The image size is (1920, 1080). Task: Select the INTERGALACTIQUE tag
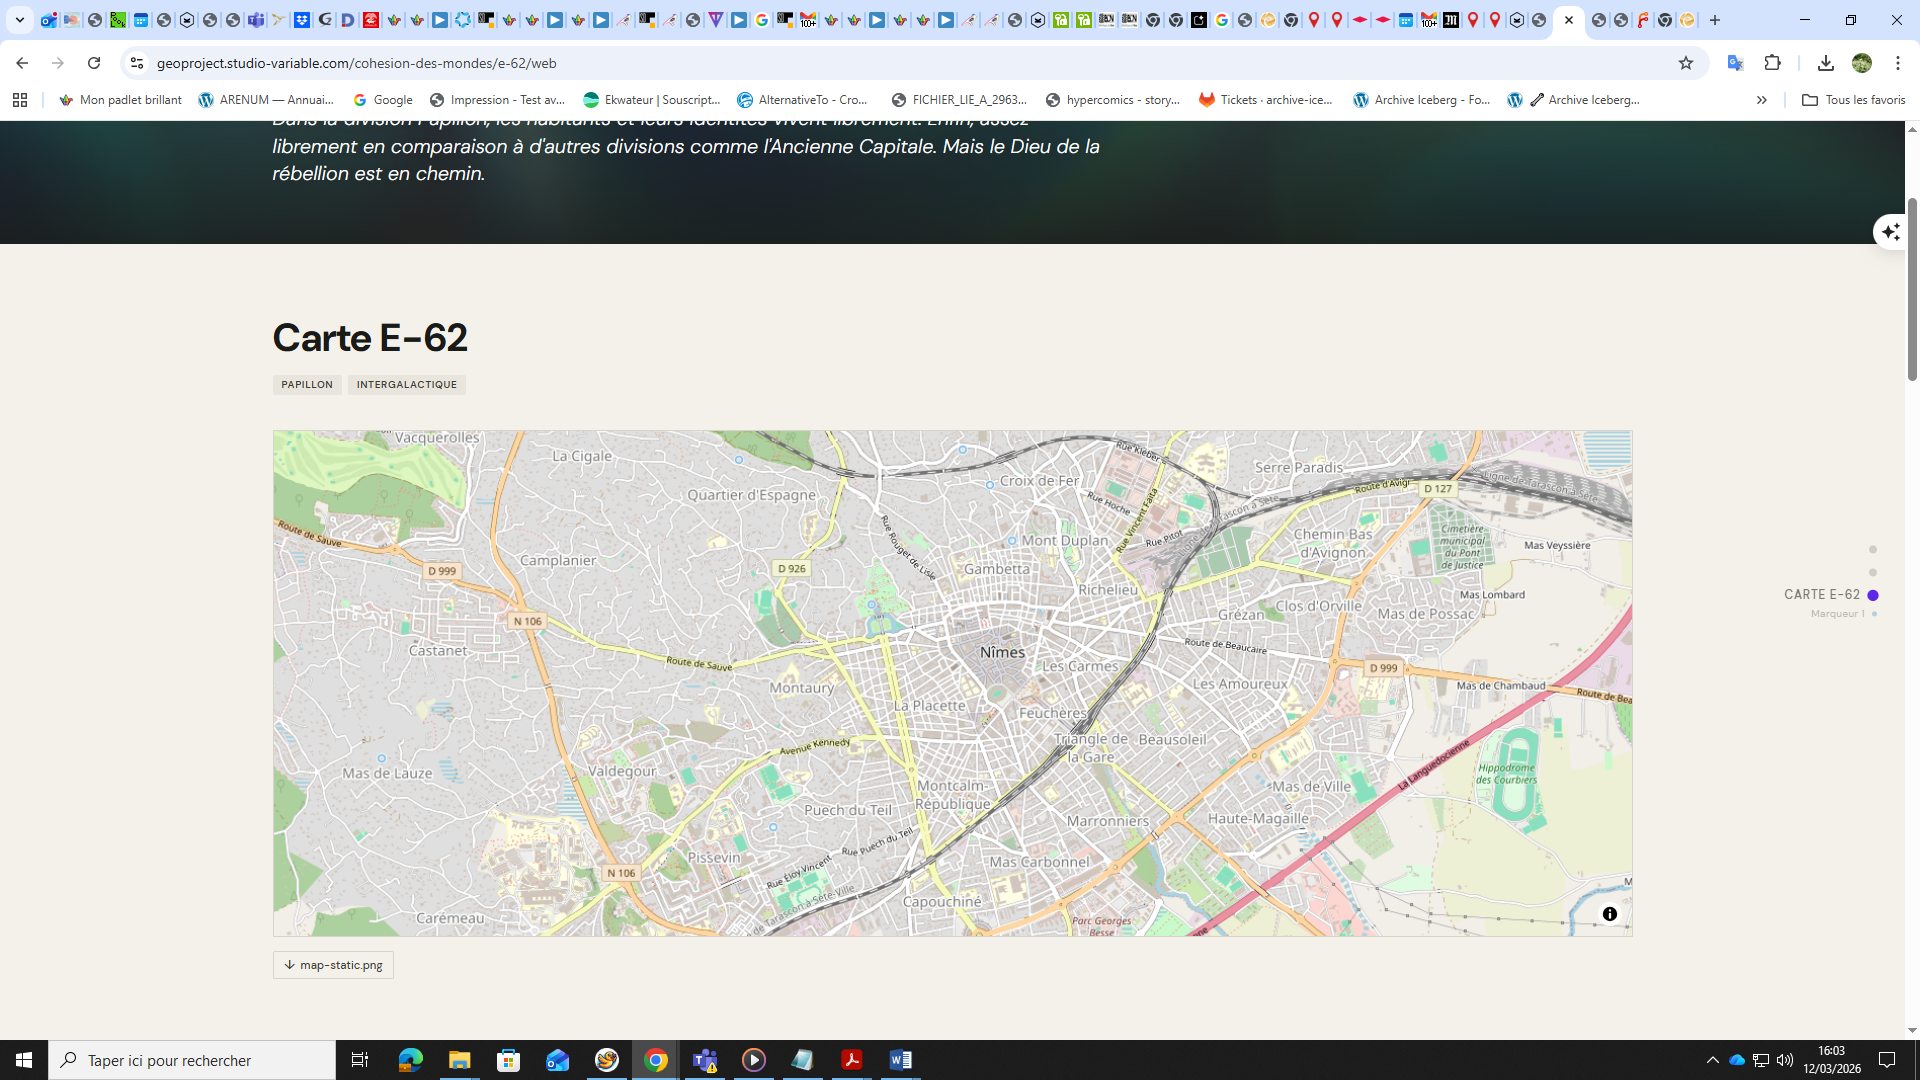pos(406,385)
